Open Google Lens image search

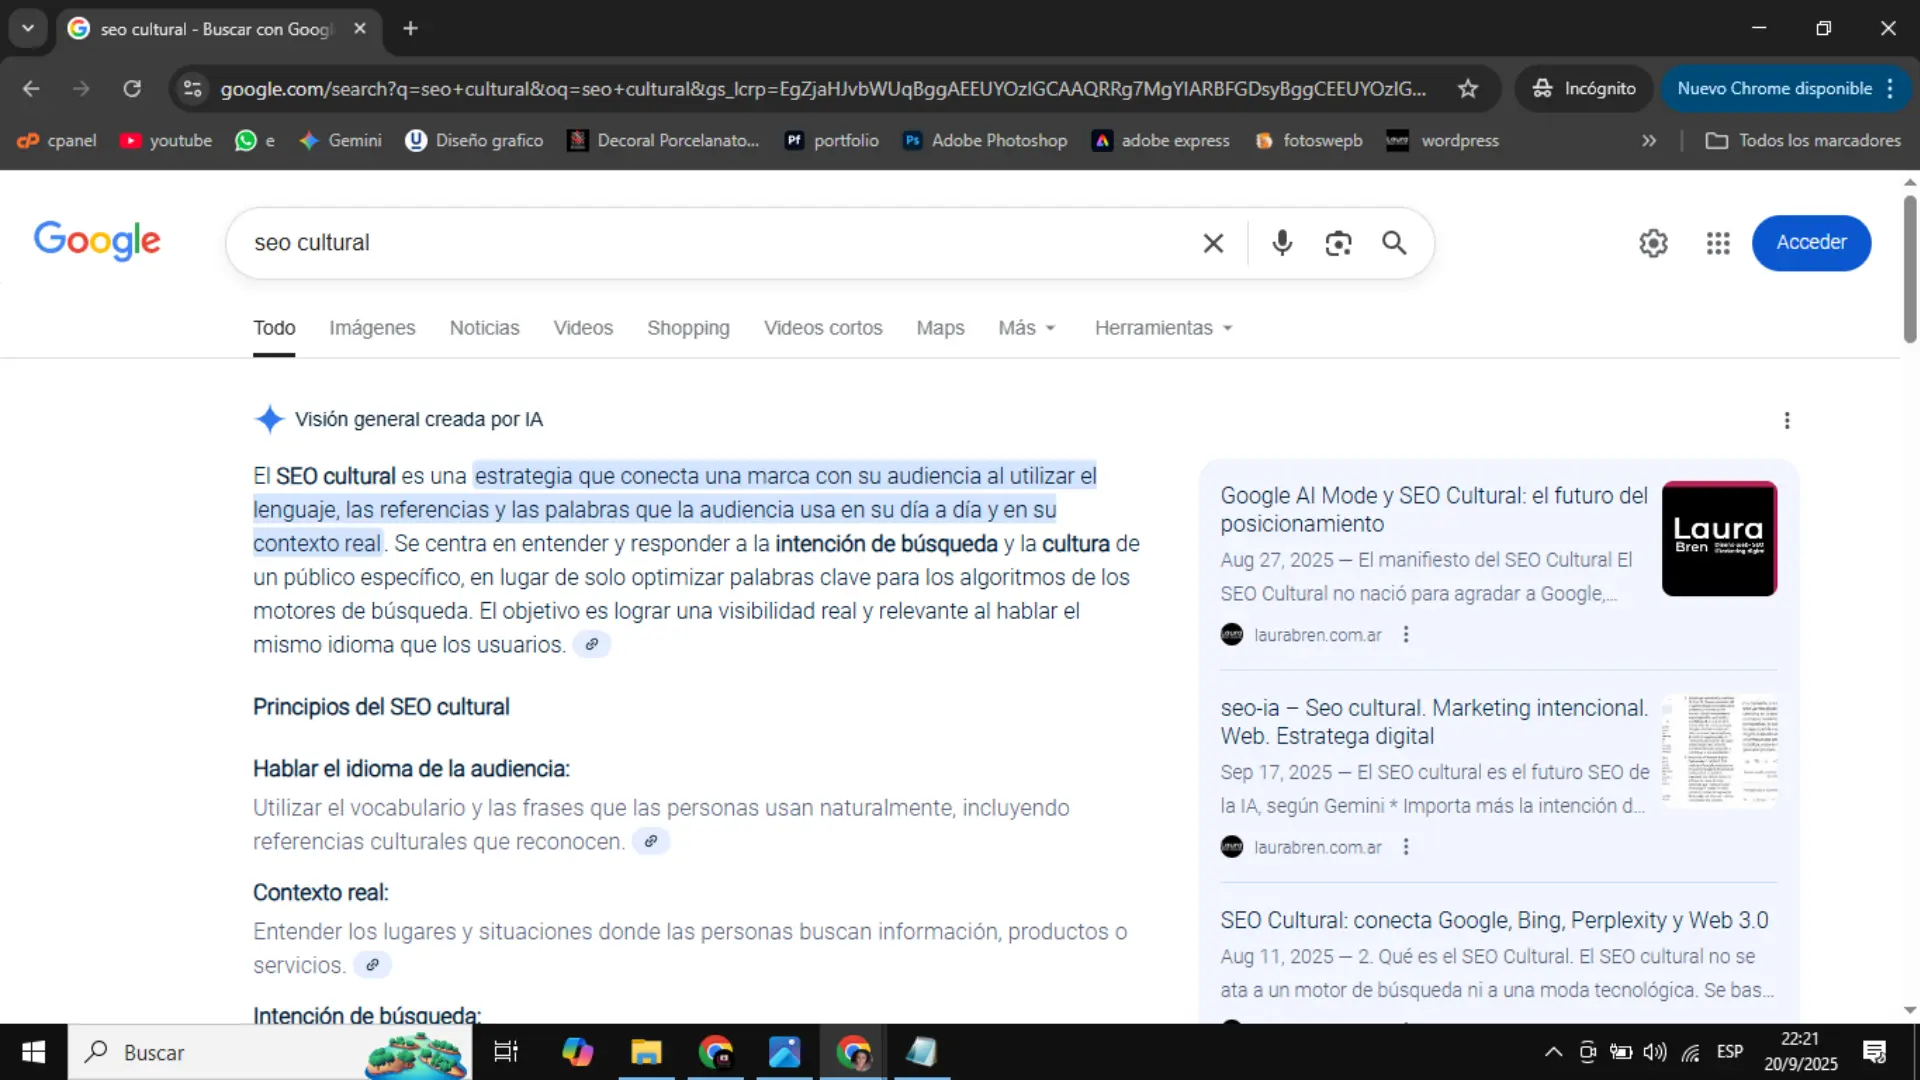click(1339, 243)
